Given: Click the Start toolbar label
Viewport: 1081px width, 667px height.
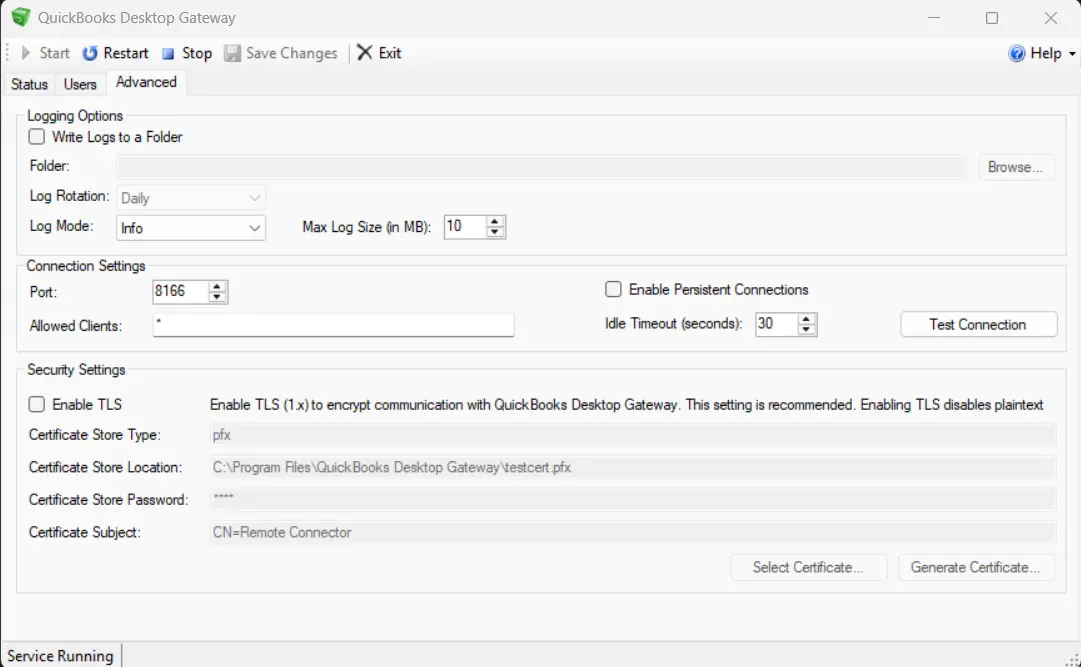Looking at the screenshot, I should point(54,53).
